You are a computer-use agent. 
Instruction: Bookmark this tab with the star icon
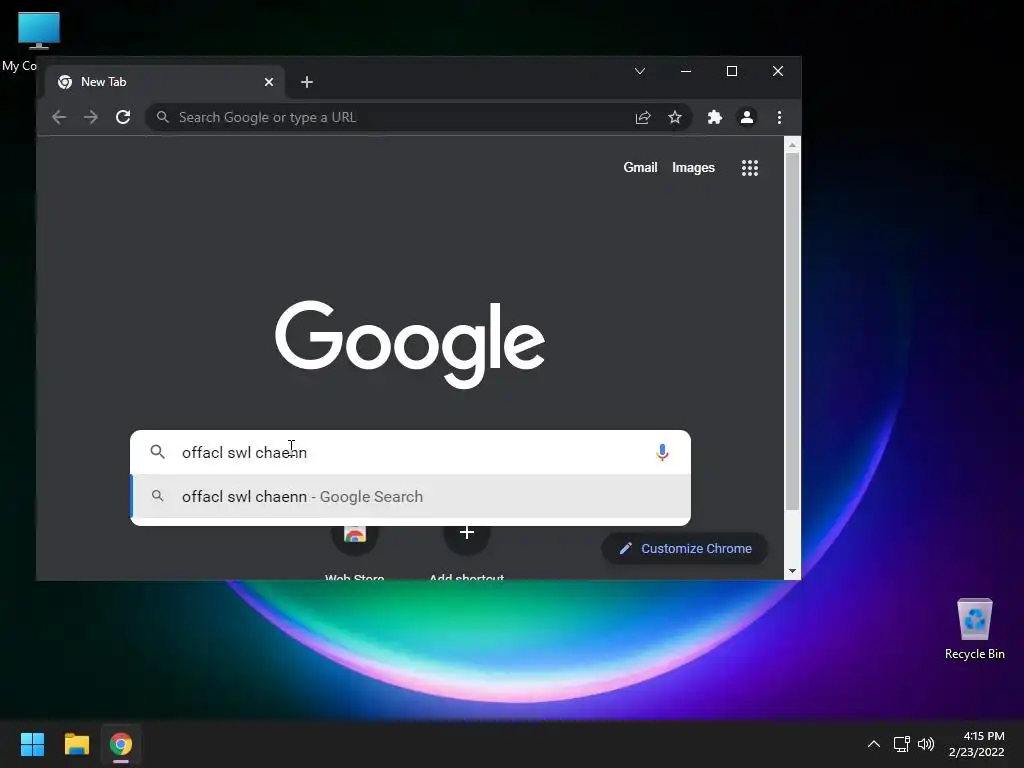675,118
